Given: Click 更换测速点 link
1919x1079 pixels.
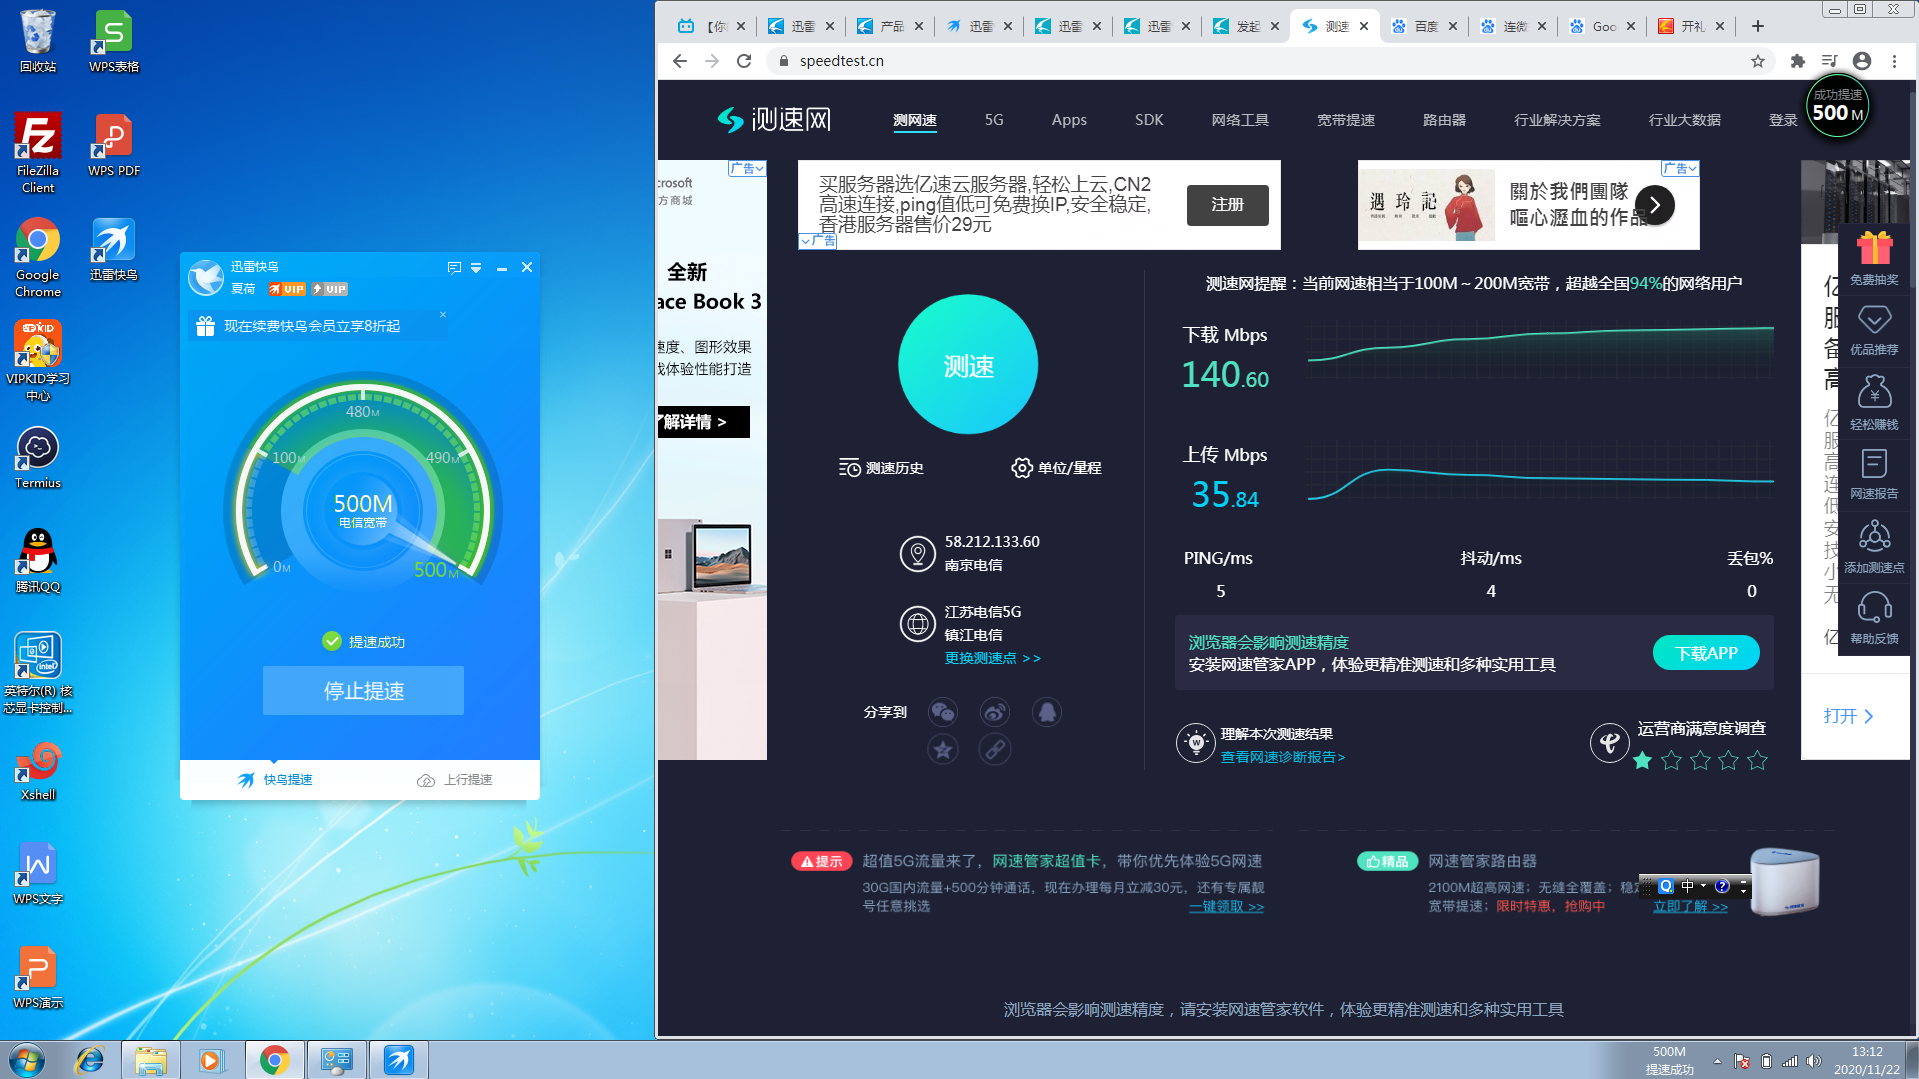Looking at the screenshot, I should click(993, 658).
